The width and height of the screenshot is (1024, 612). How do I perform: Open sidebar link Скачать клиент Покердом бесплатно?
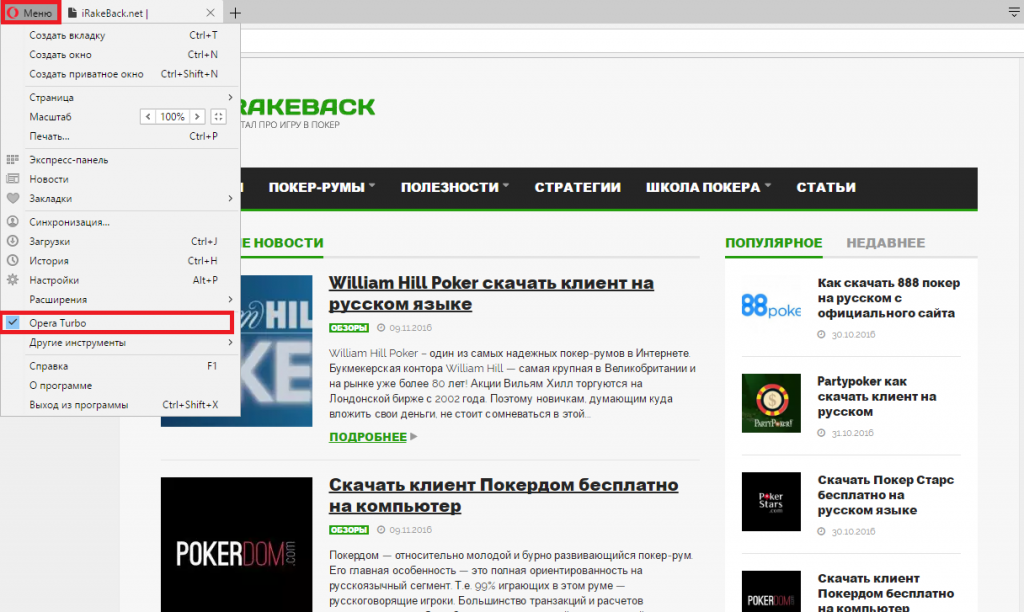click(x=886, y=593)
